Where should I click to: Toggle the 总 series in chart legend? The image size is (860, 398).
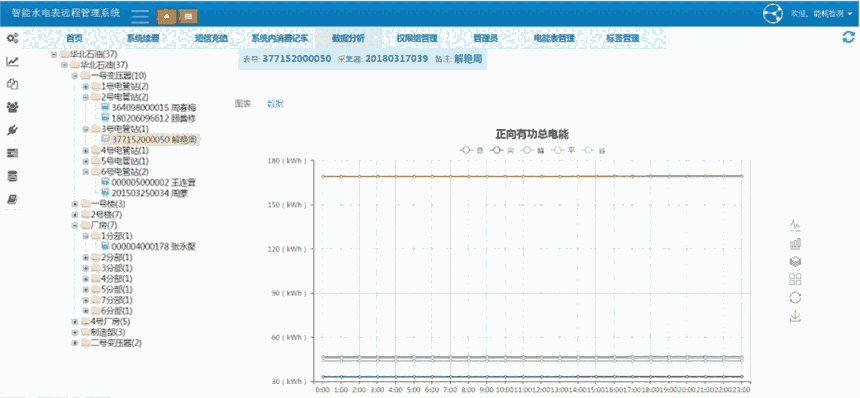[x=472, y=150]
